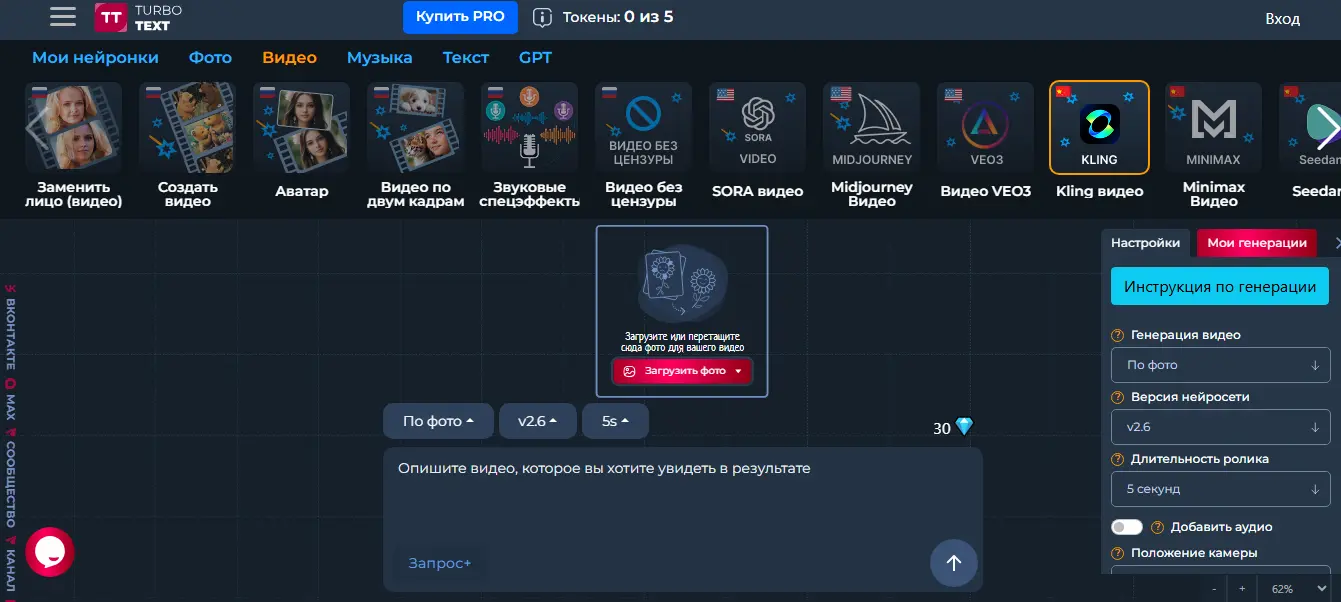The width and height of the screenshot is (1341, 602).
Task: Expand the clip duration dropdown
Action: tap(1220, 489)
